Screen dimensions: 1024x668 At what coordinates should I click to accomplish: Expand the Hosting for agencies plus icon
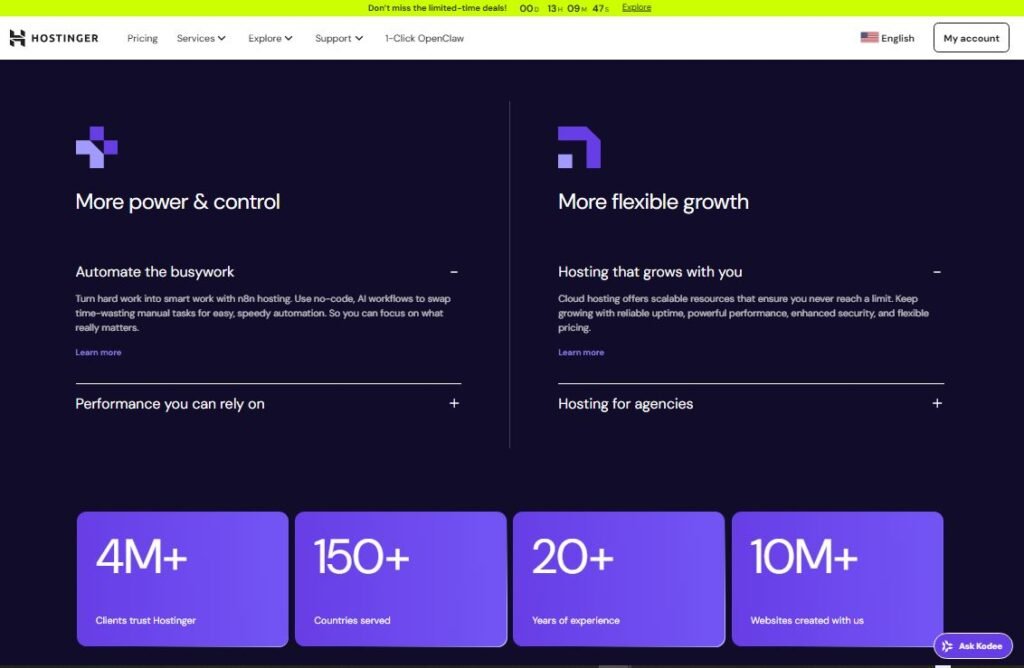point(937,404)
